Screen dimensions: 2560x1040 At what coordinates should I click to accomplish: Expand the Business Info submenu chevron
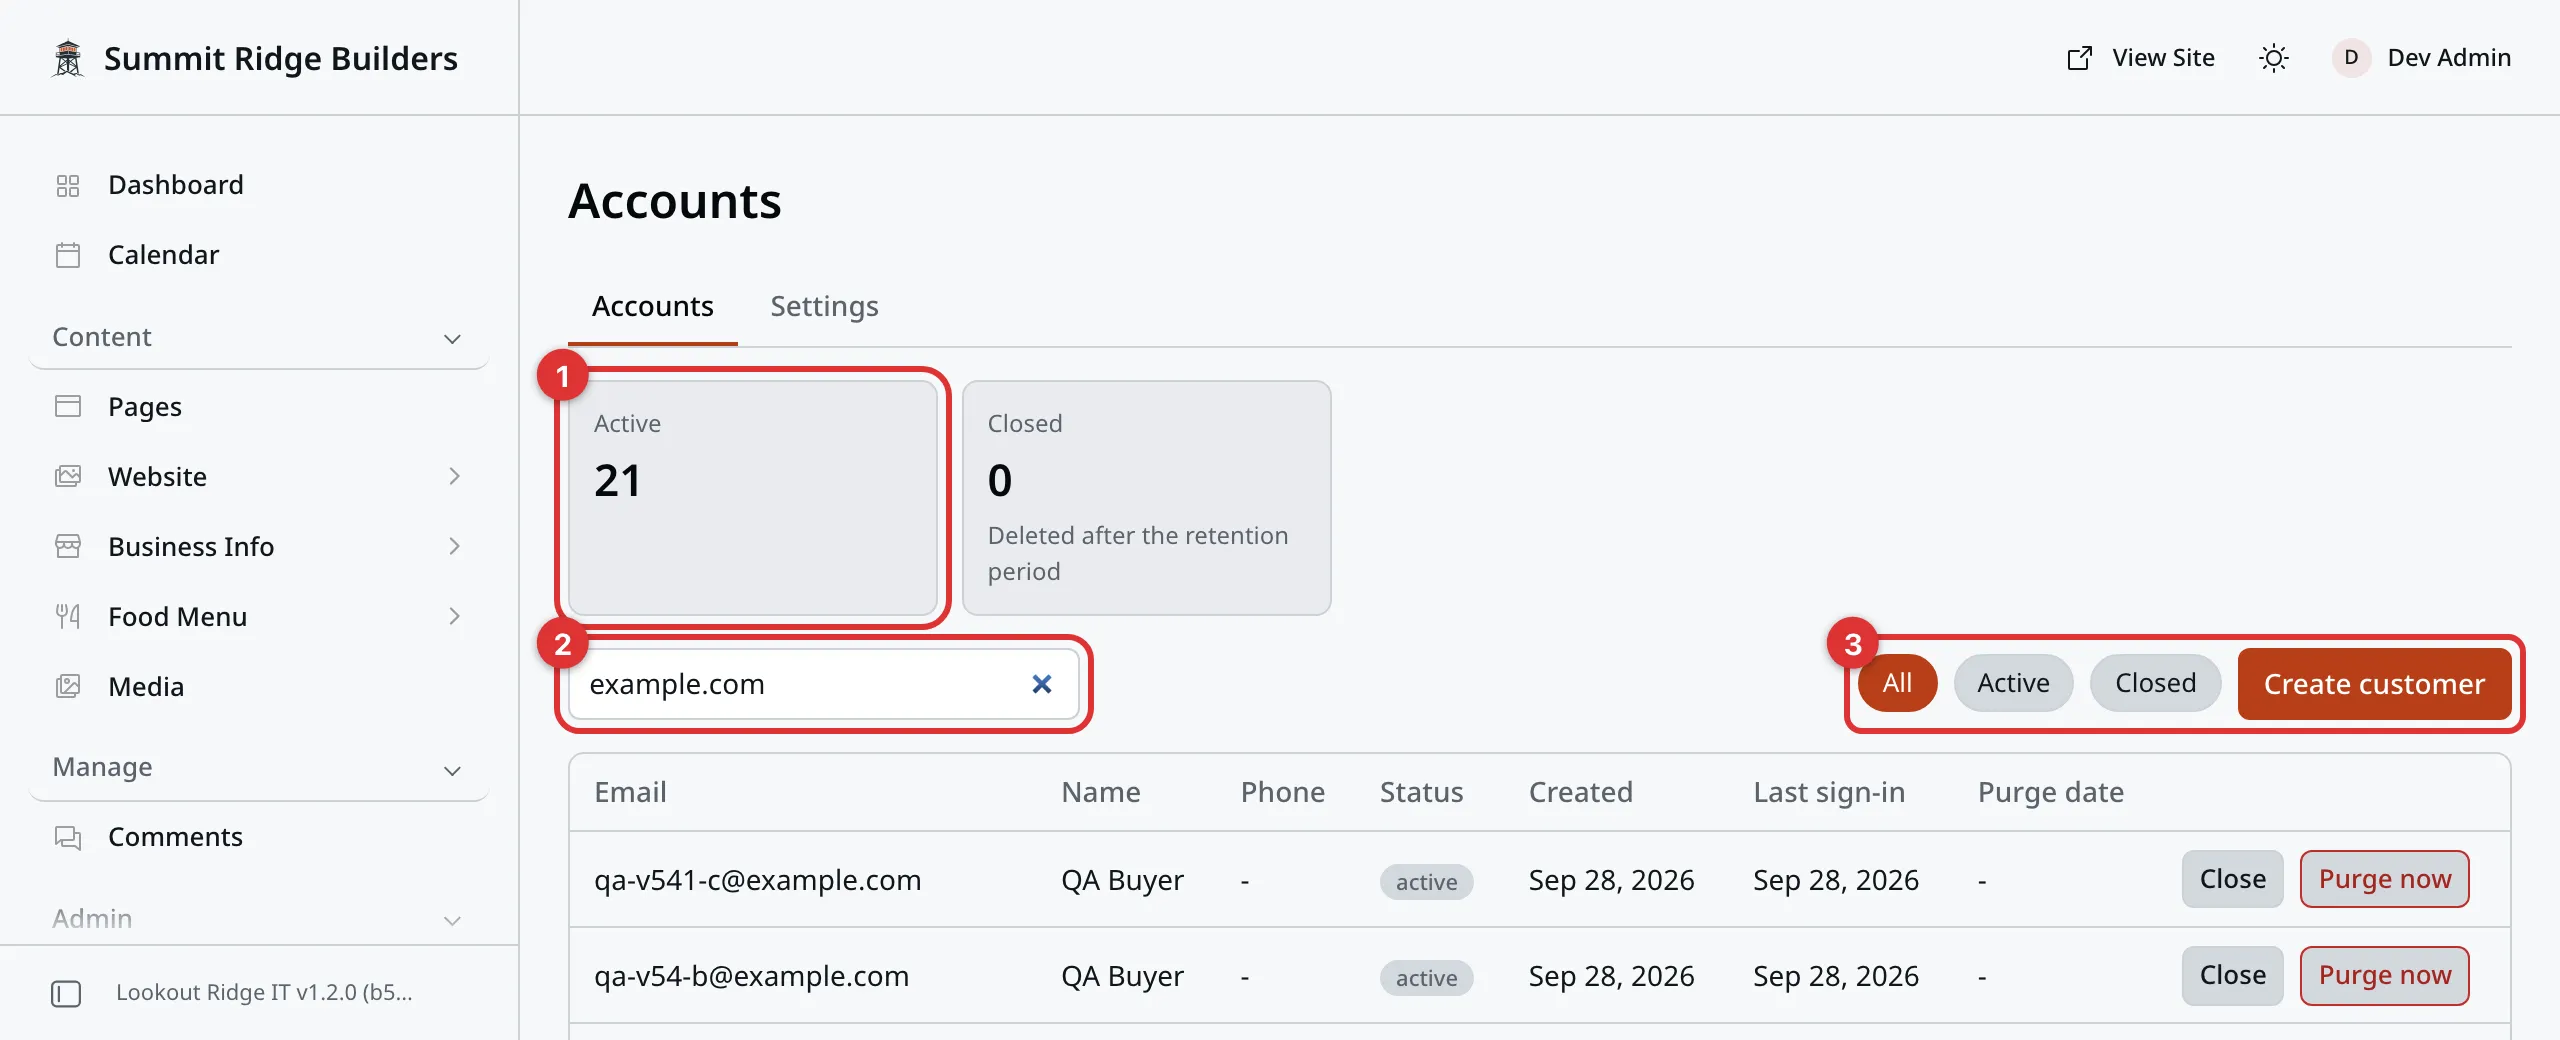(454, 547)
